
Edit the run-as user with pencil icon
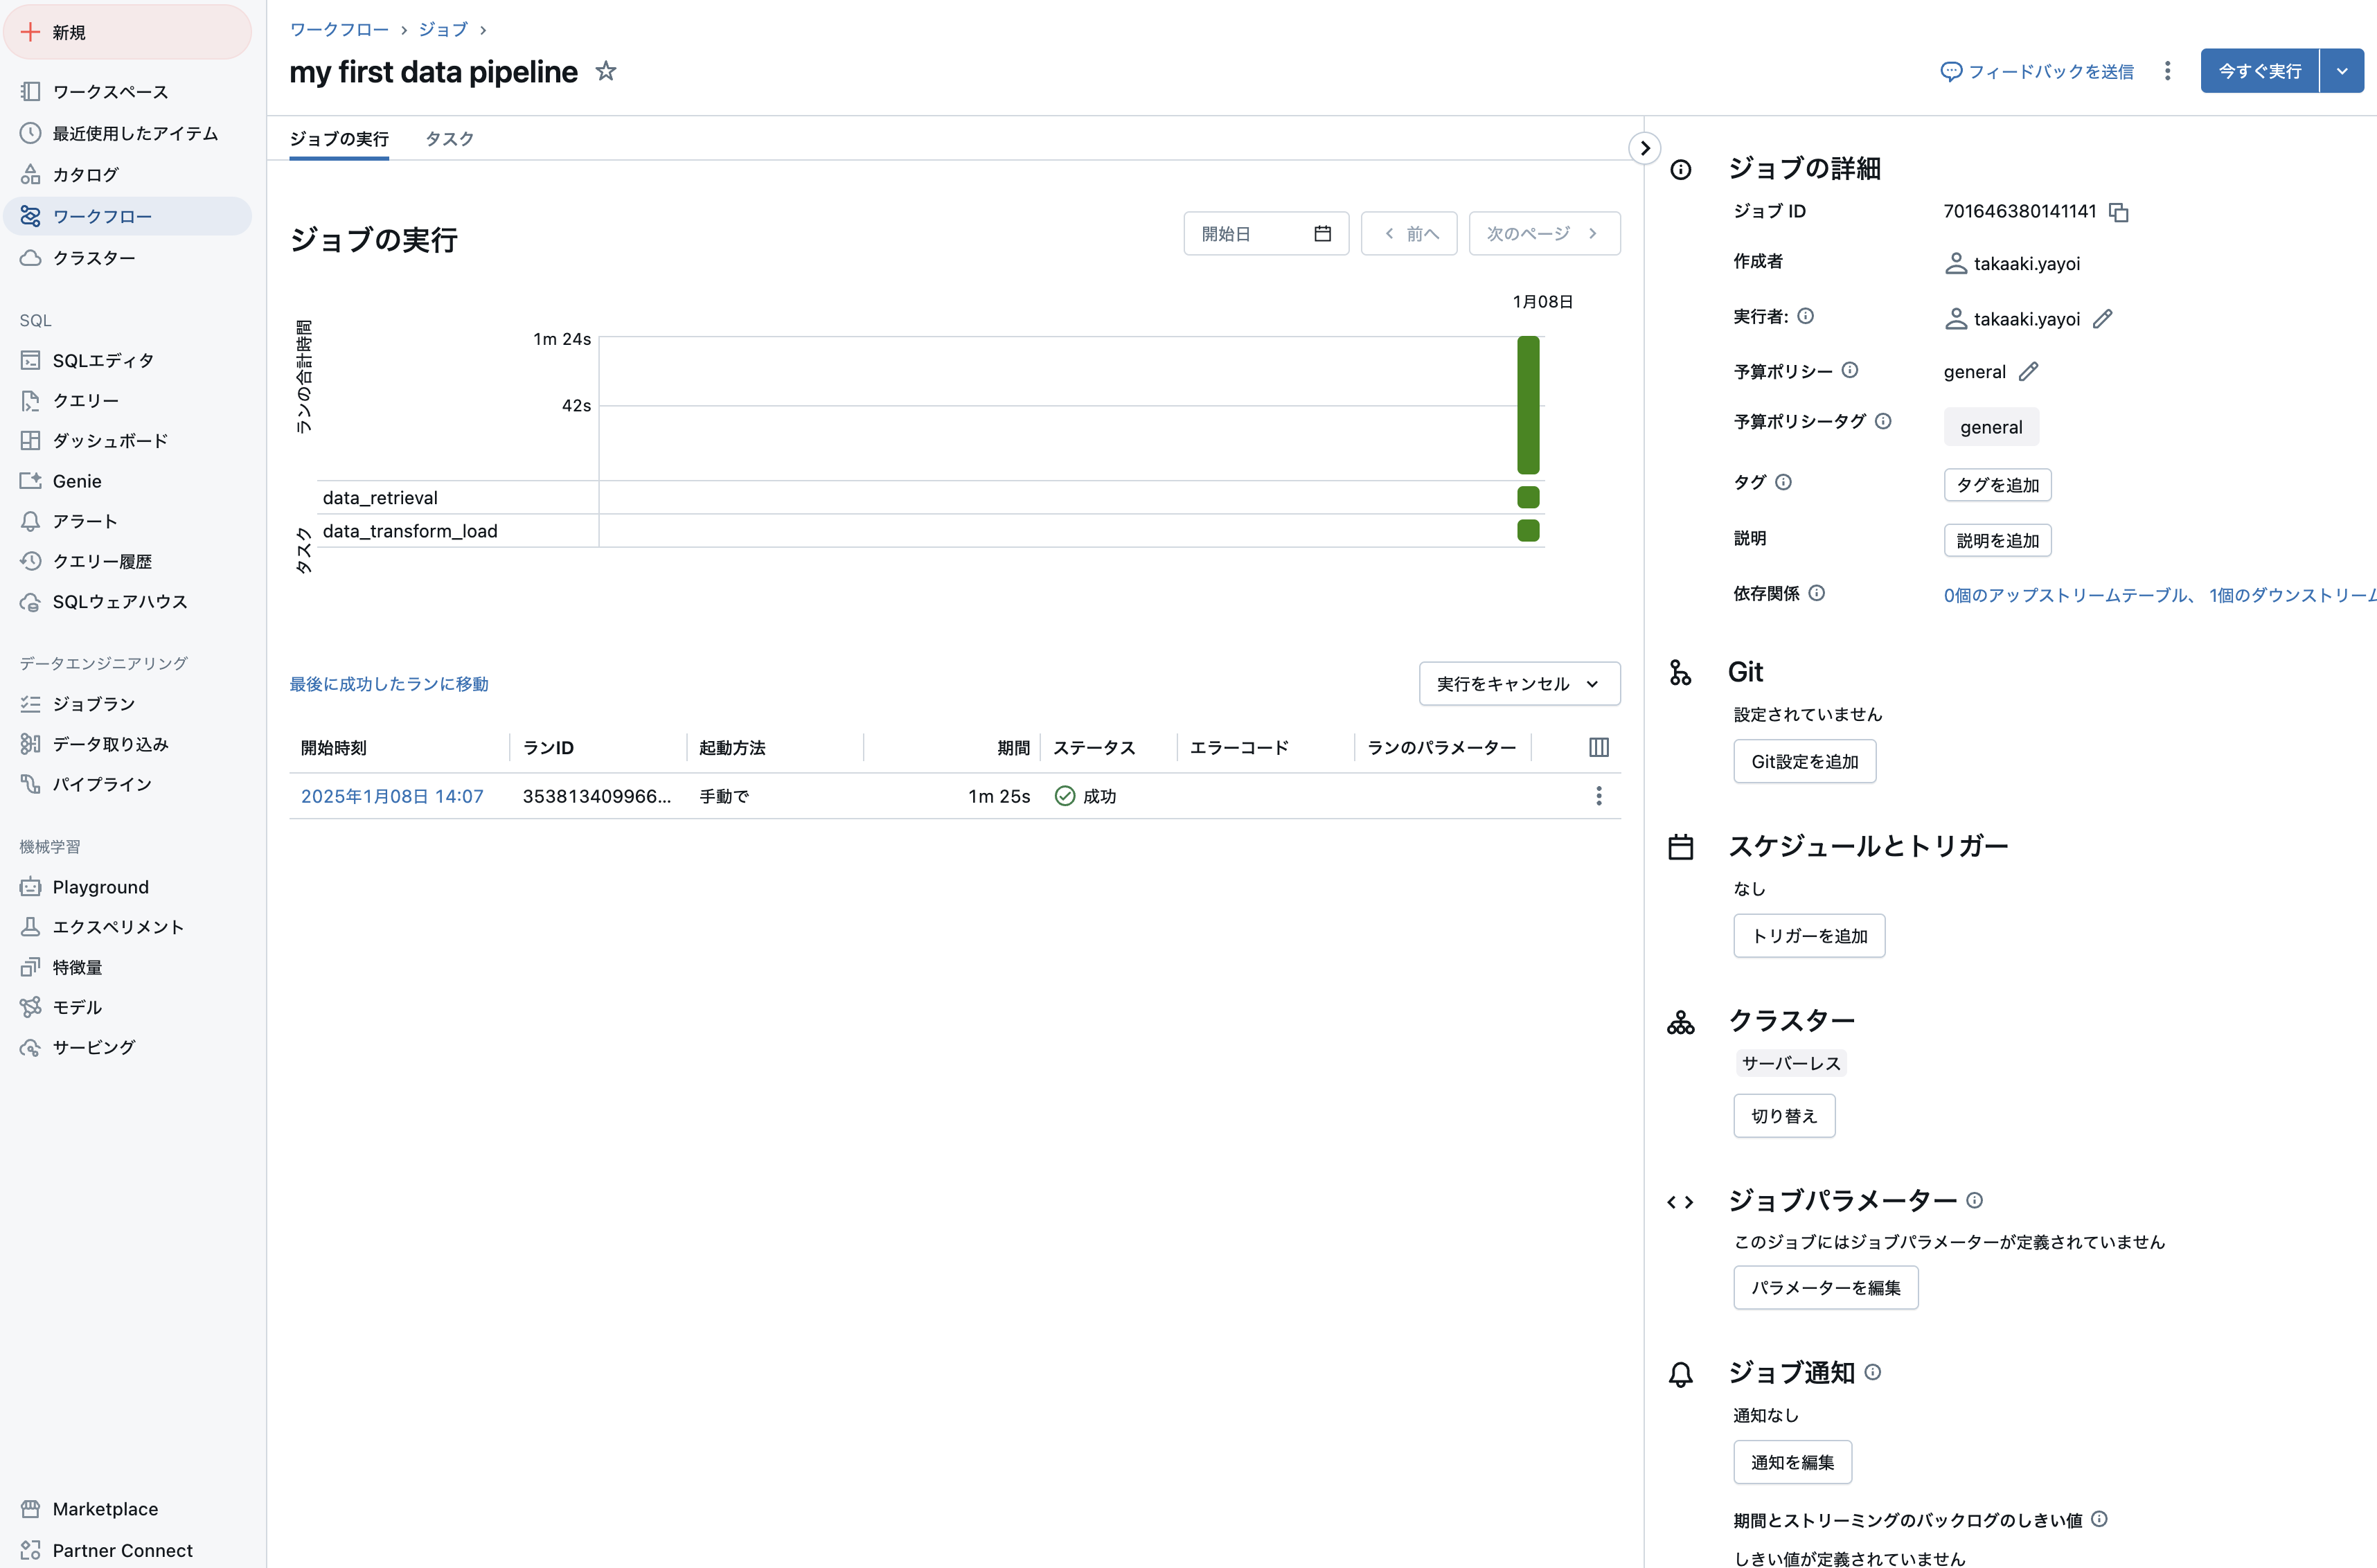2102,319
